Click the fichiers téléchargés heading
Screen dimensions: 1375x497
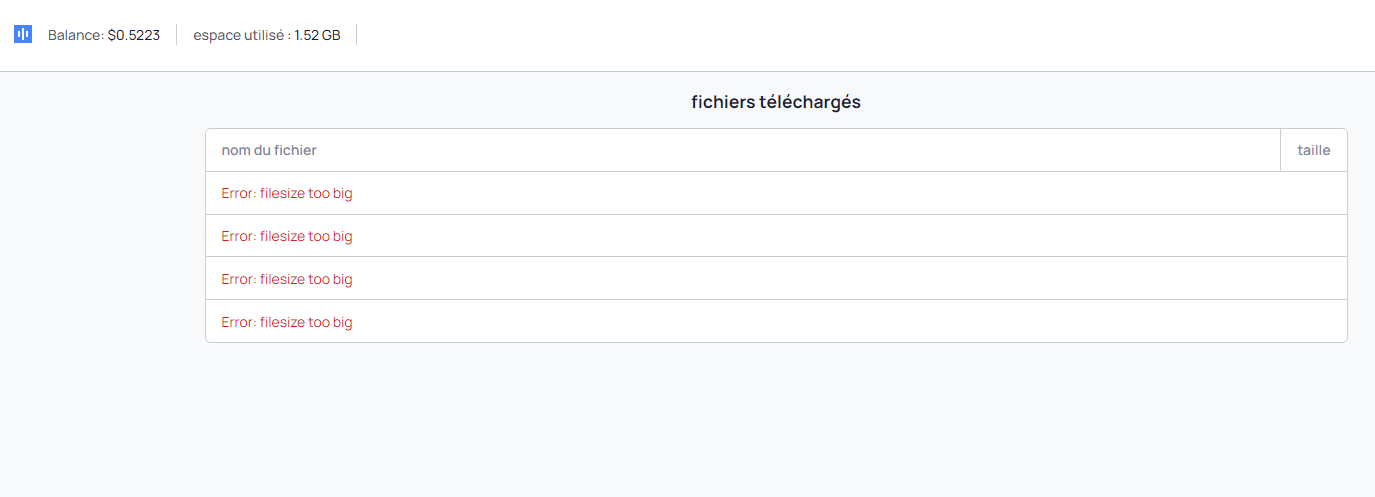point(776,102)
